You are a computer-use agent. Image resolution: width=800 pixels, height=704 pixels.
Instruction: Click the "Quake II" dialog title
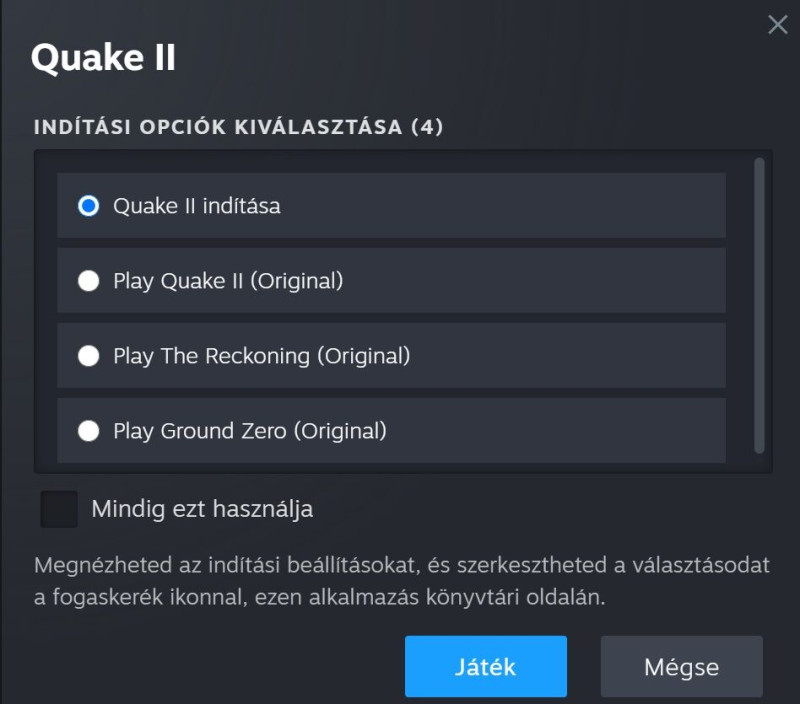point(103,58)
